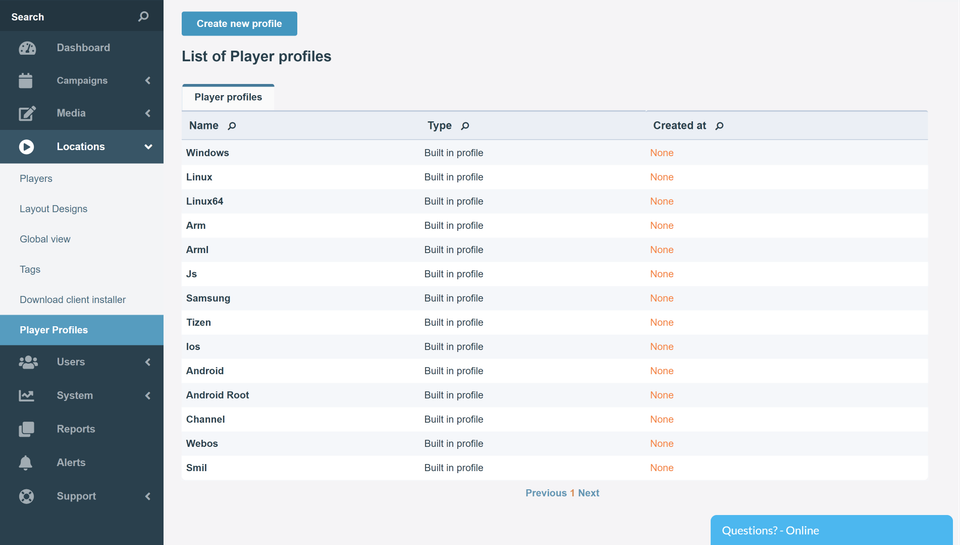Click the Dashboard gauge icon
Image resolution: width=960 pixels, height=545 pixels.
point(27,48)
